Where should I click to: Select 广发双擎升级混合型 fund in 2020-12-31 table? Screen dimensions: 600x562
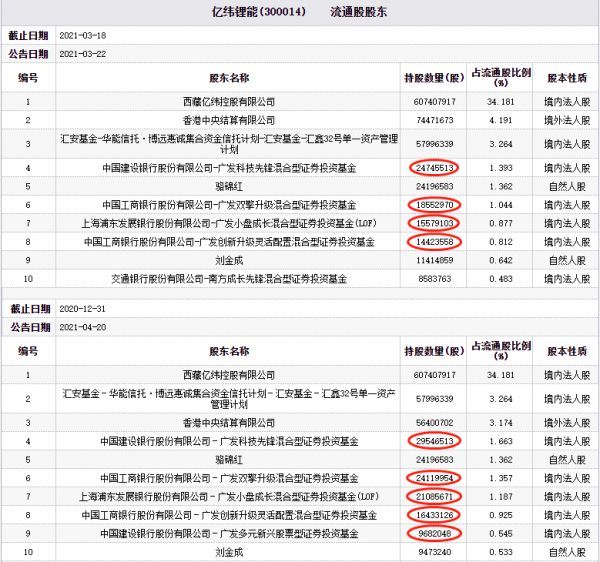[x=229, y=478]
